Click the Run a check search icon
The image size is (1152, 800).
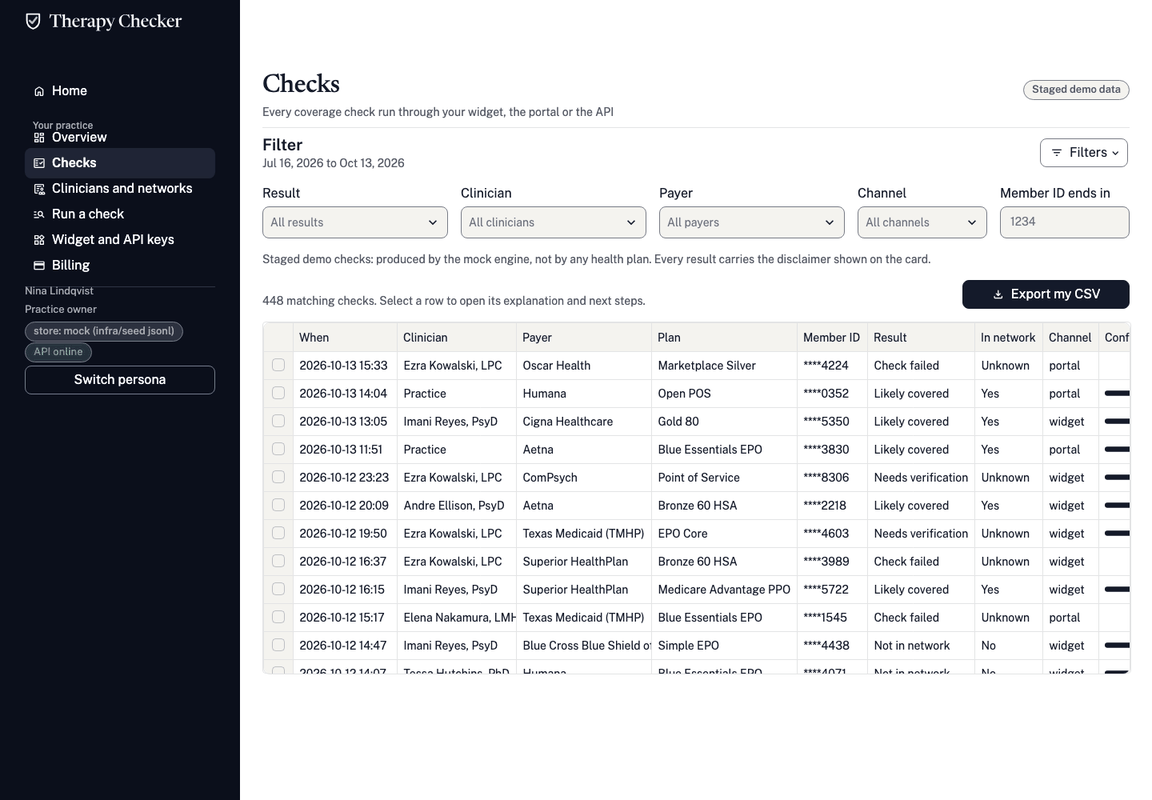pyautogui.click(x=39, y=215)
